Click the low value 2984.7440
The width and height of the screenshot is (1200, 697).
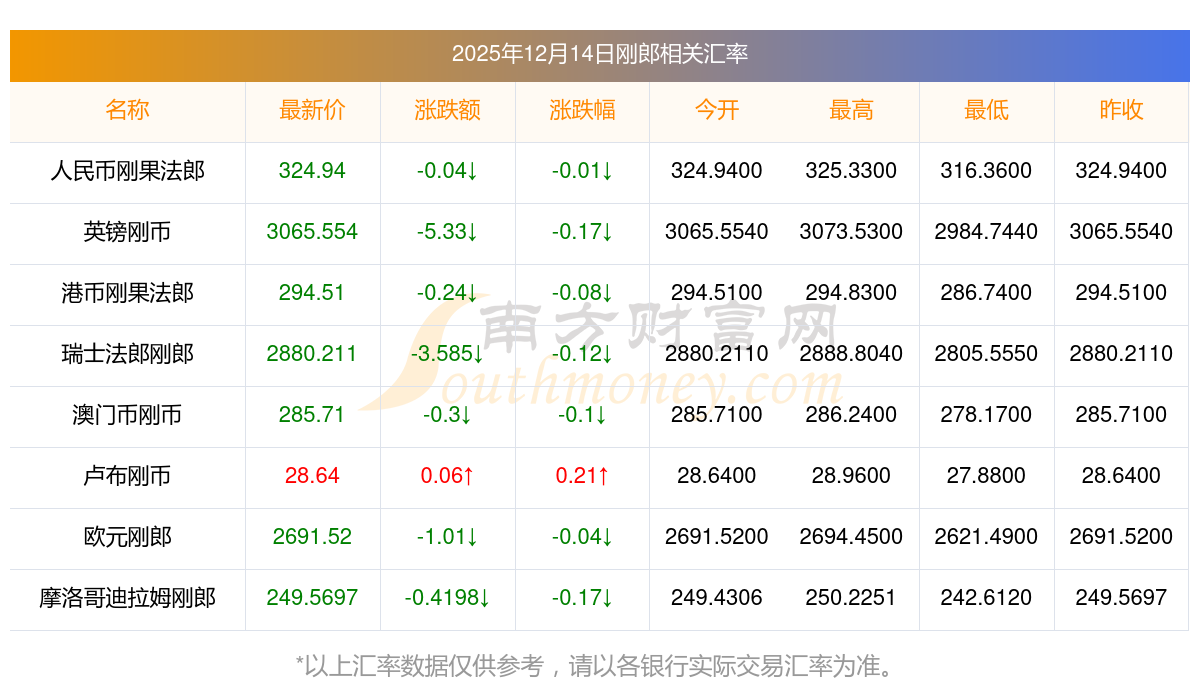987,232
